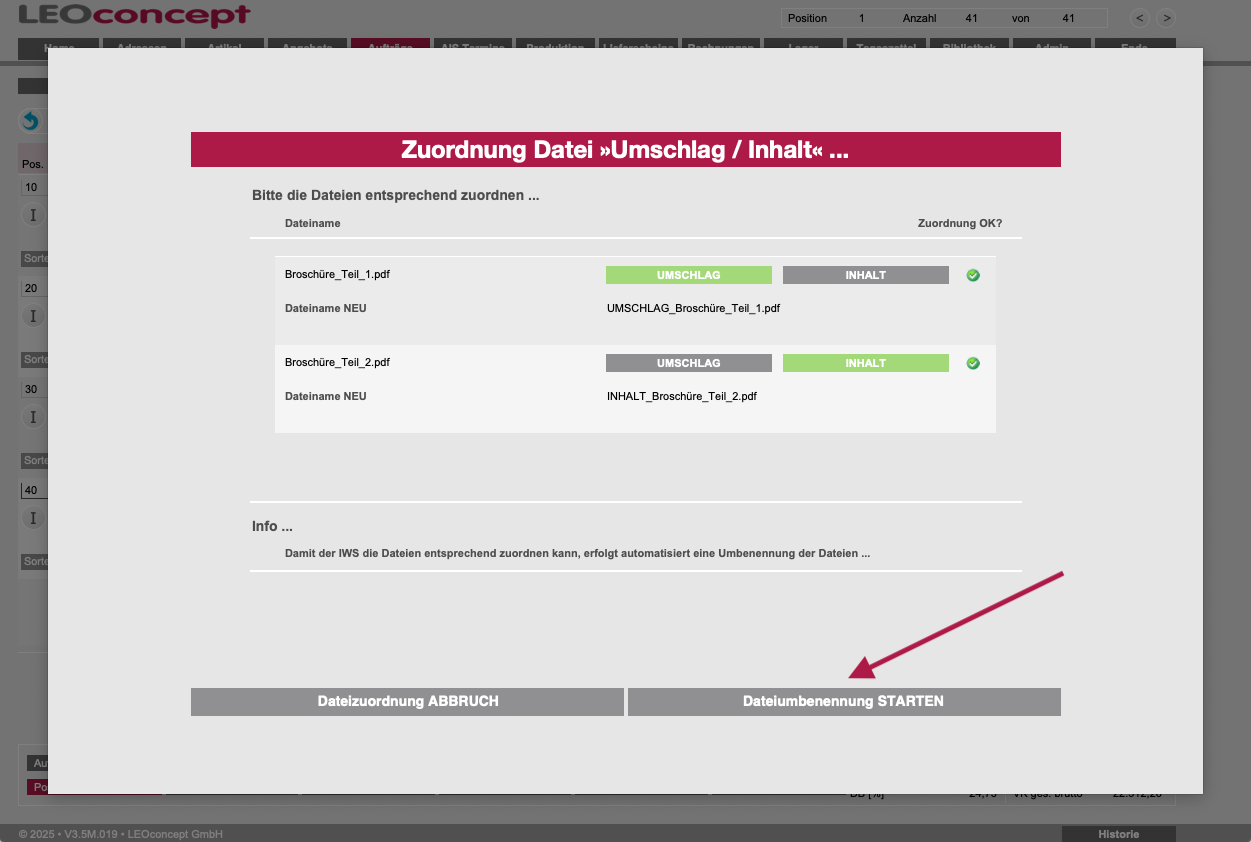Assign Broschüre_Teil_1.pdf as INHALT
Screen dimensions: 1251x842
click(865, 275)
